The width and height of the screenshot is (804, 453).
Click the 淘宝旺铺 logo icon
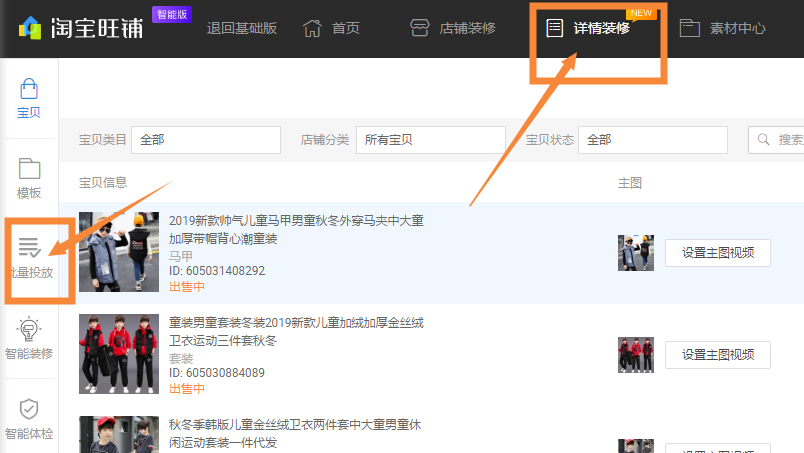coord(30,27)
